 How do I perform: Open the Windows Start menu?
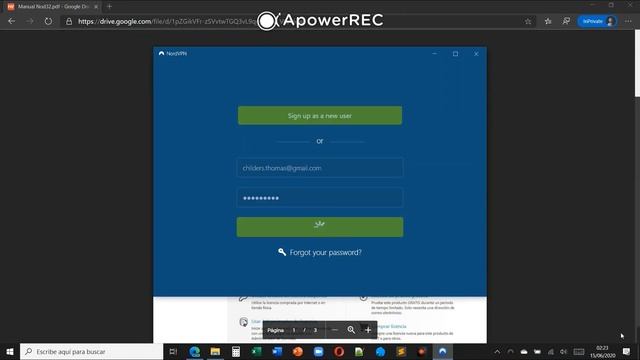10,351
